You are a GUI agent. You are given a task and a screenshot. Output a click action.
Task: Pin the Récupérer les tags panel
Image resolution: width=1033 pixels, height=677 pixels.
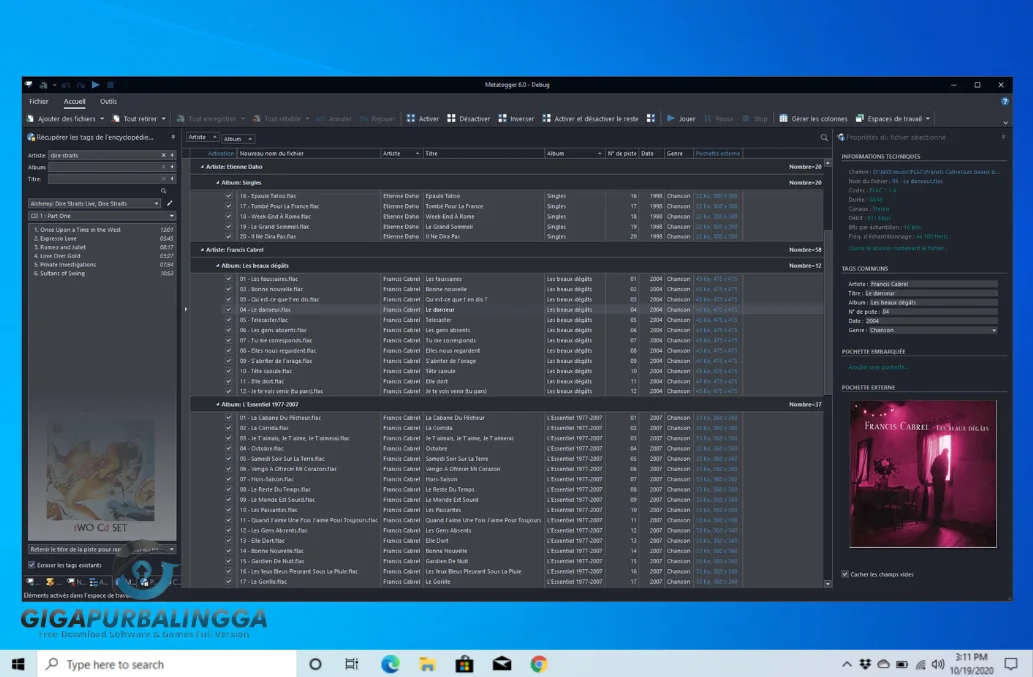pyautogui.click(x=173, y=137)
